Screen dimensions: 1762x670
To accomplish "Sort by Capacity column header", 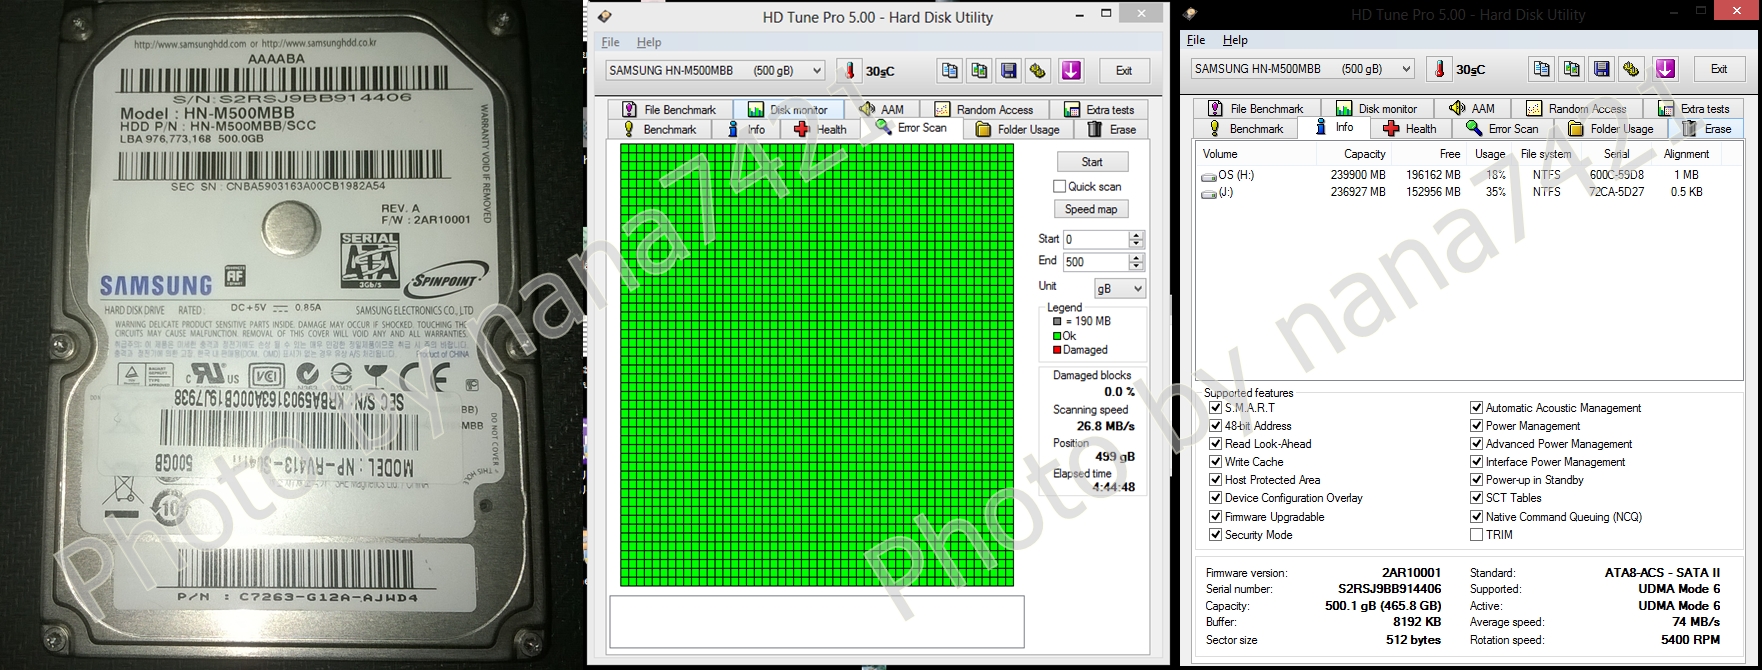I will tap(1364, 154).
